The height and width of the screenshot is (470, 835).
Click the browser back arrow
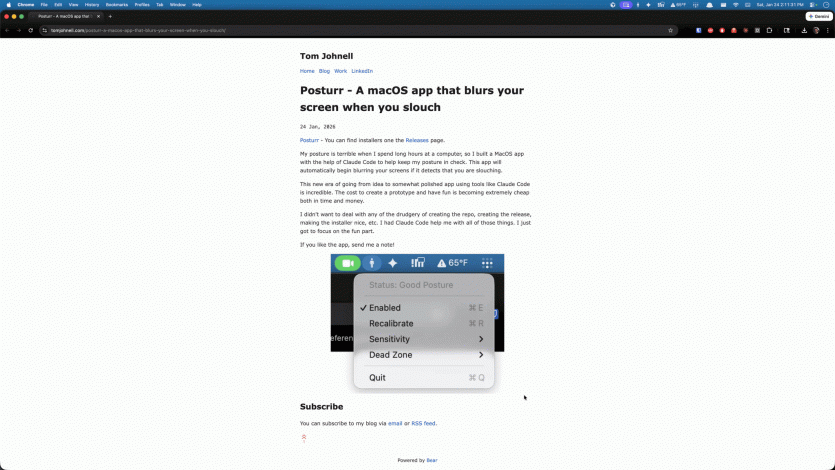[x=7, y=30]
